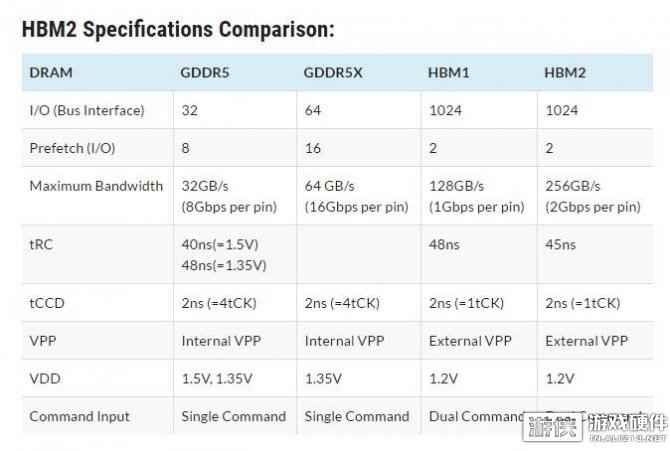This screenshot has height=451, width=670.
Task: Select the GDDR5X column header
Action: (x=333, y=73)
